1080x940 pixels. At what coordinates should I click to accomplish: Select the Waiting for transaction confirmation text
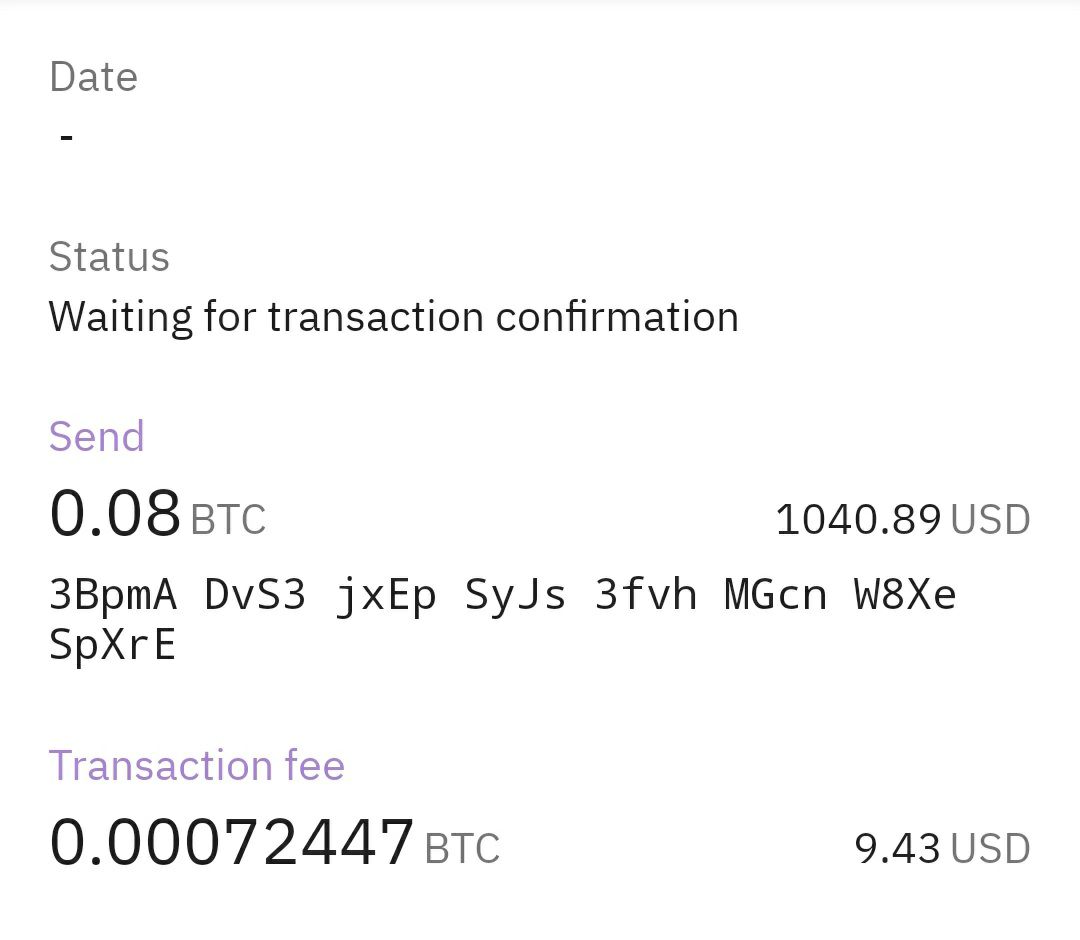[x=393, y=317]
